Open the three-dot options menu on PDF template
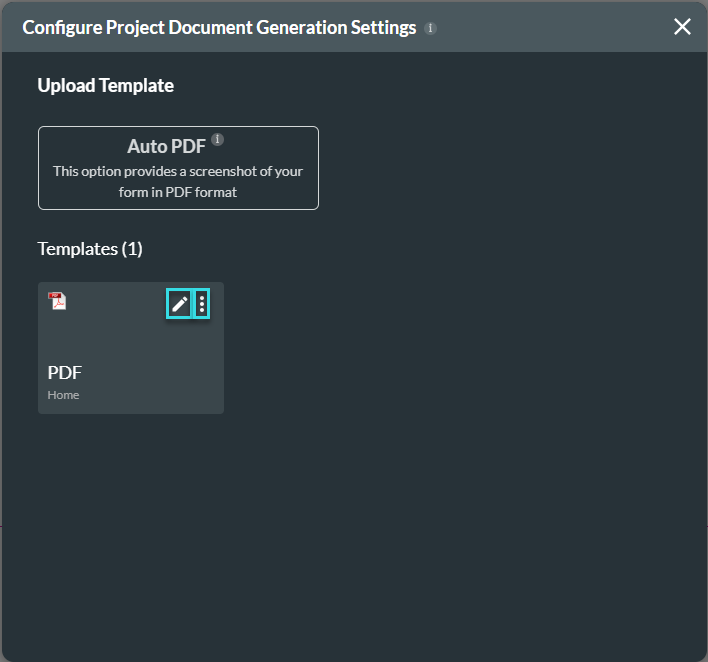The image size is (708, 662). pyautogui.click(x=202, y=304)
